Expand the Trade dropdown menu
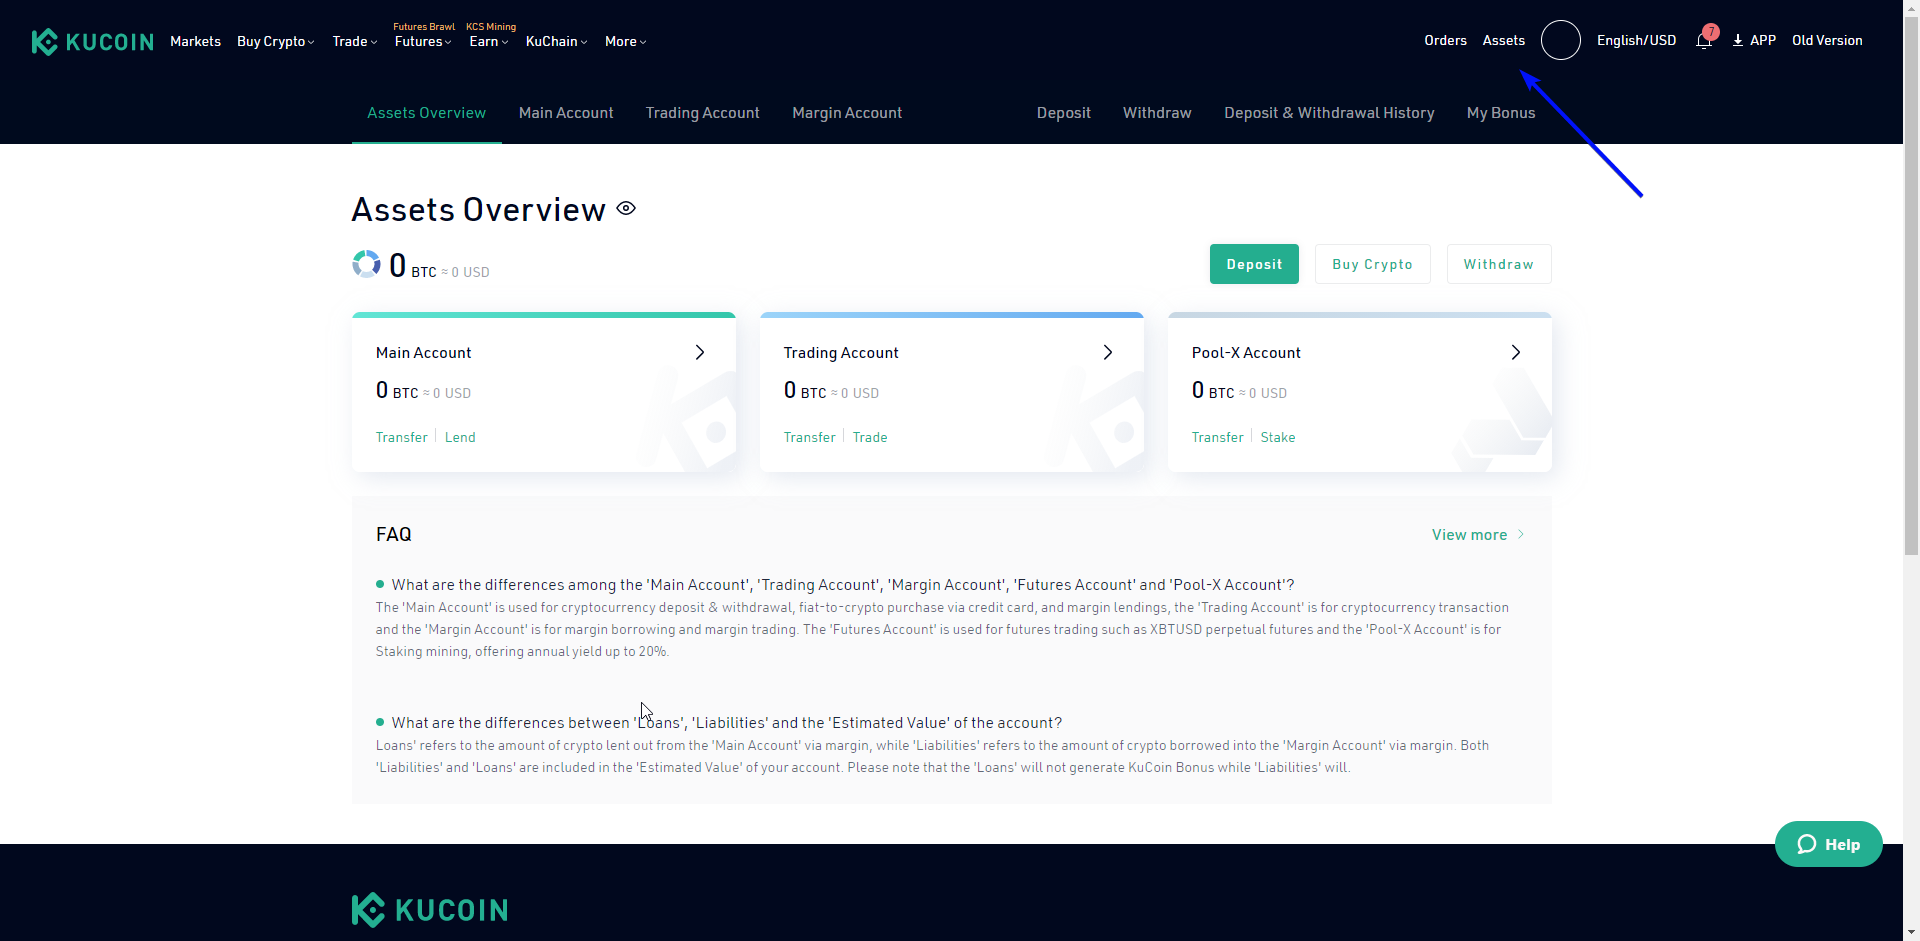Screen dimensions: 1920x941 (x=354, y=42)
